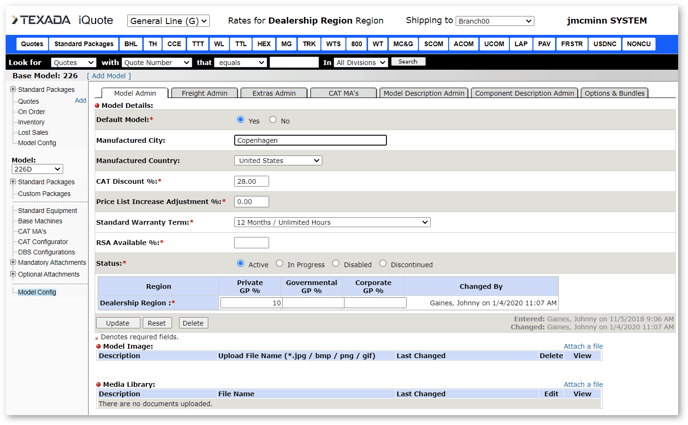Set Default Model to No
The height and width of the screenshot is (425, 688).
pos(273,120)
